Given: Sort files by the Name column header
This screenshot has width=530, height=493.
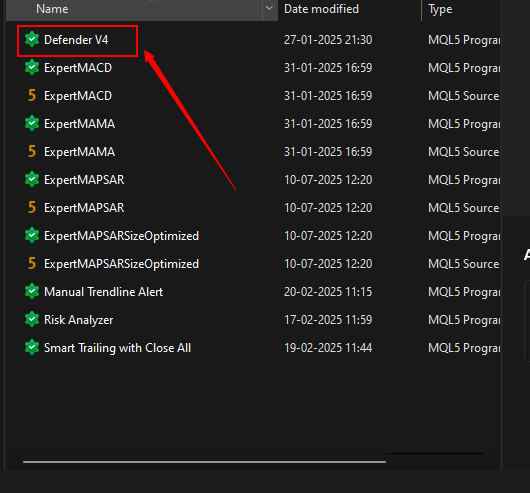Looking at the screenshot, I should point(52,9).
